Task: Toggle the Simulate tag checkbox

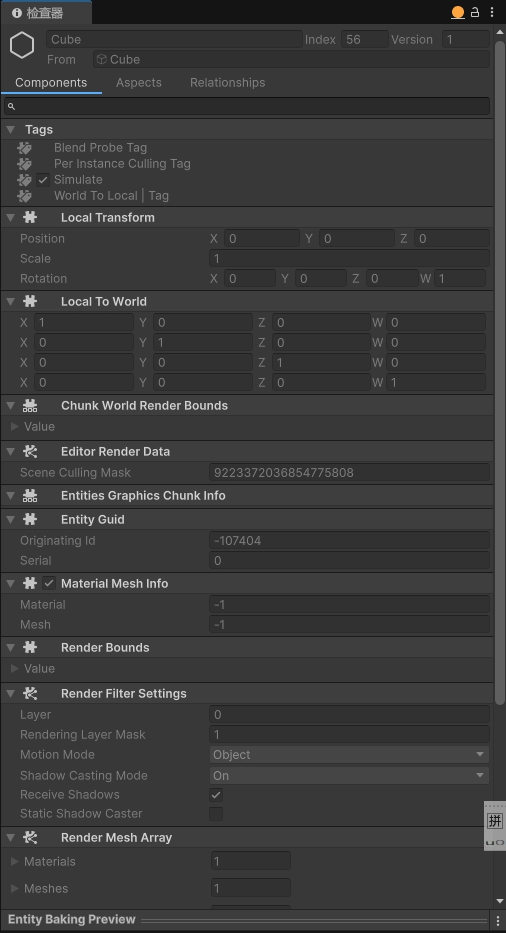Action: coord(43,180)
